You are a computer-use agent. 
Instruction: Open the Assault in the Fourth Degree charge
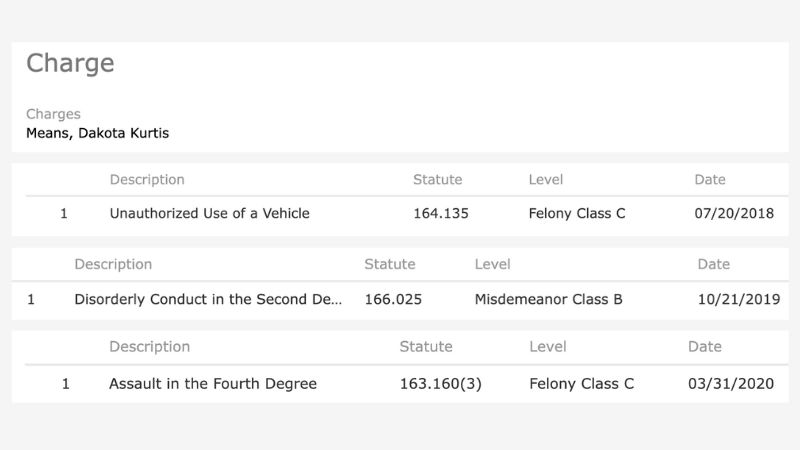(213, 383)
